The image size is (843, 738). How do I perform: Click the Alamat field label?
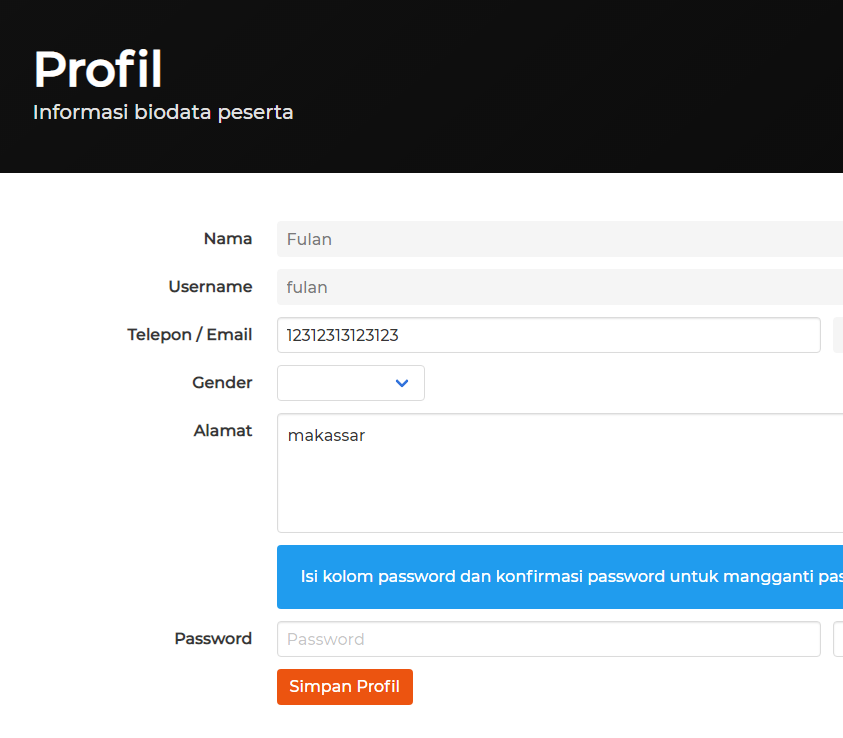tap(223, 431)
